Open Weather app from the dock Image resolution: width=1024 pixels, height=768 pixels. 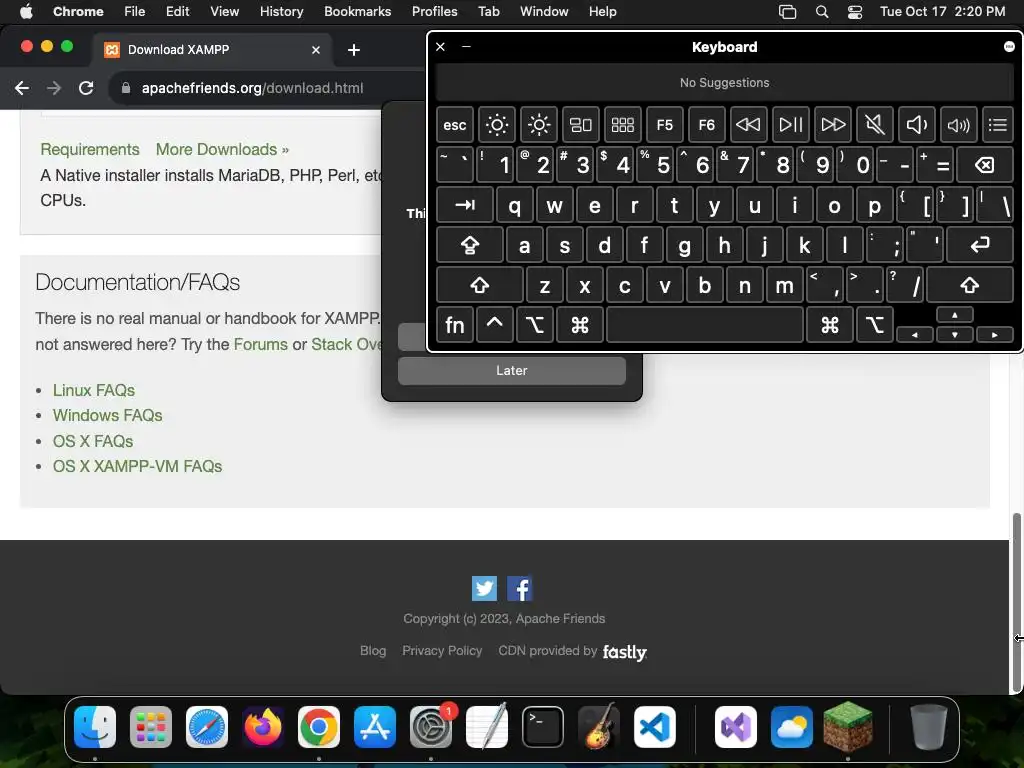792,727
